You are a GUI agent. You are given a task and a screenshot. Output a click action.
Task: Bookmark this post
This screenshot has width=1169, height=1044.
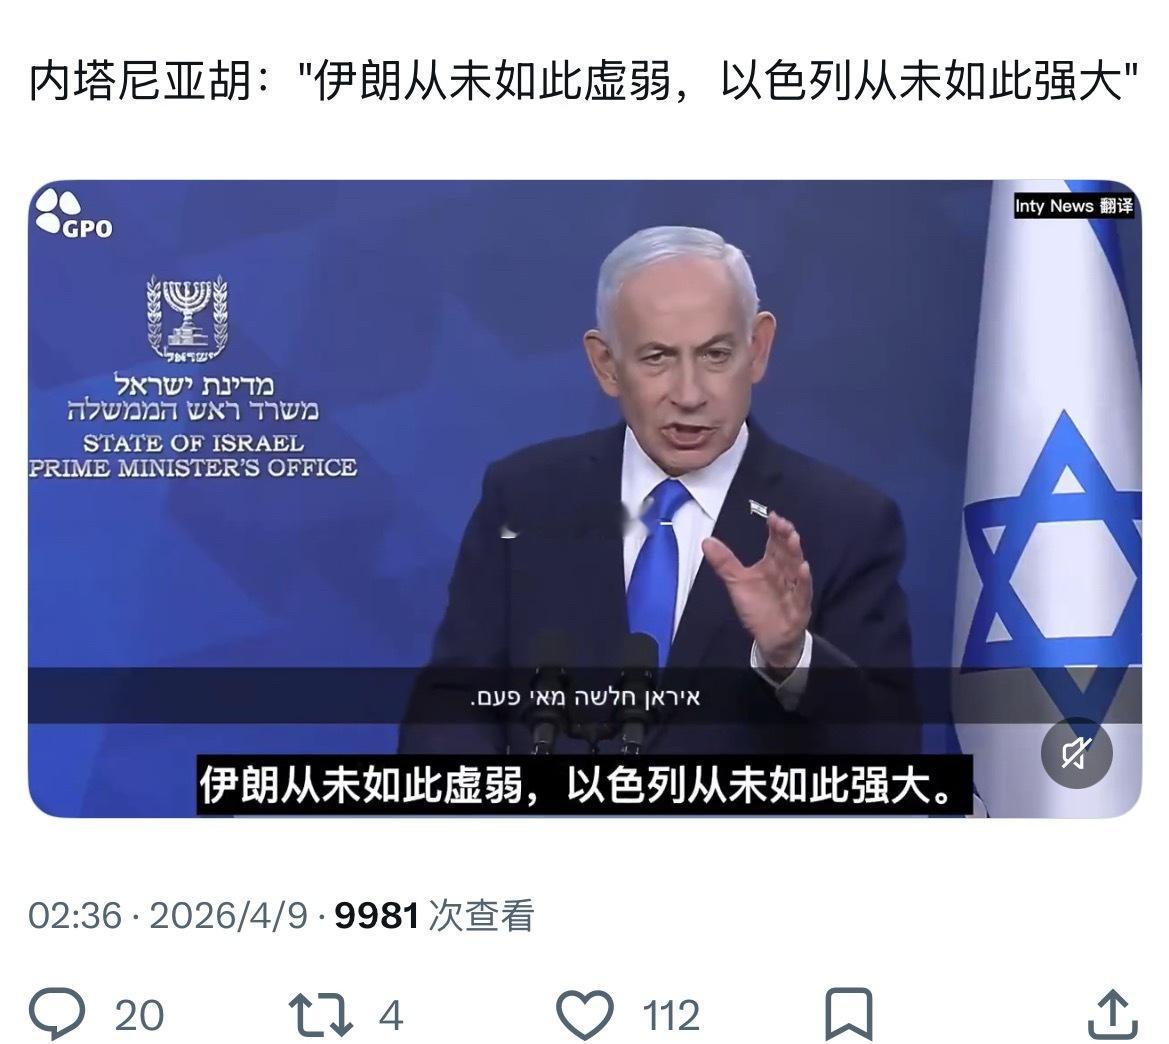[x=848, y=1014]
